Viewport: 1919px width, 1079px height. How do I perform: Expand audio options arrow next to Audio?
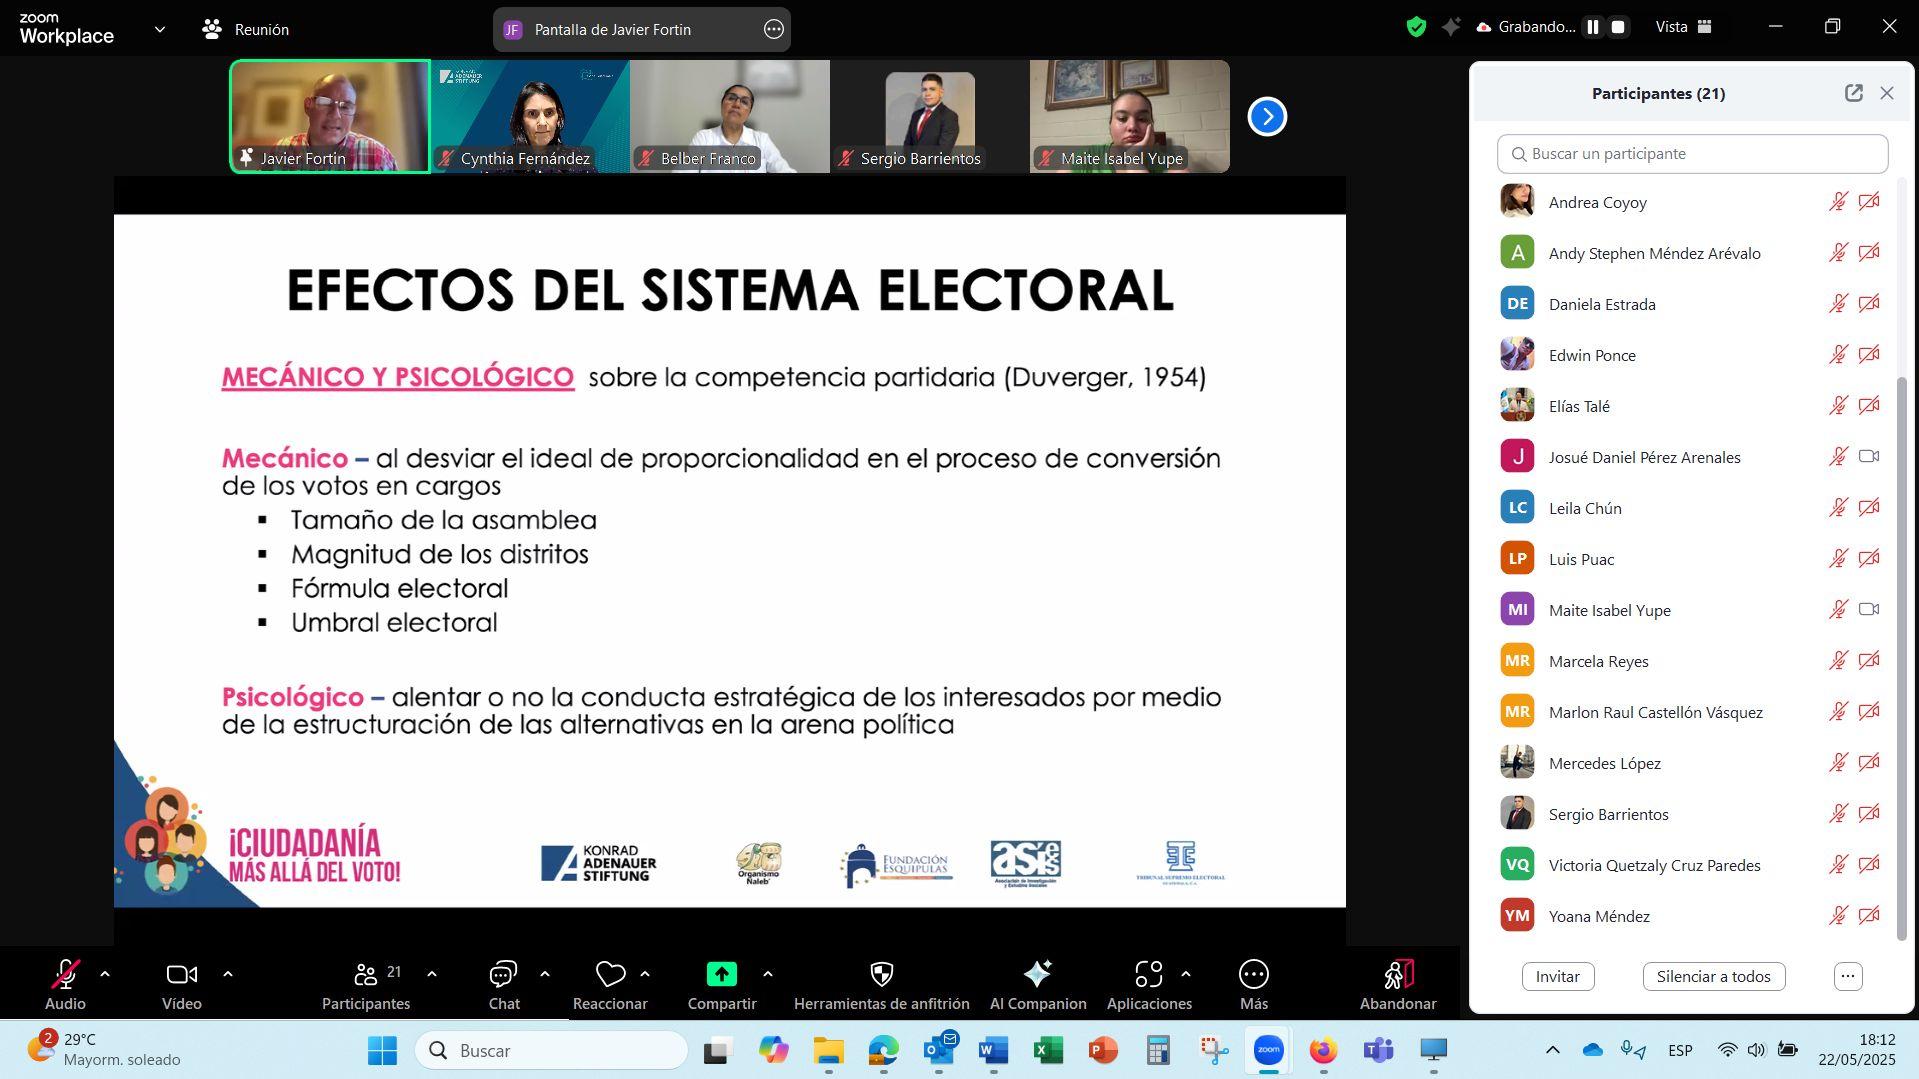click(105, 973)
